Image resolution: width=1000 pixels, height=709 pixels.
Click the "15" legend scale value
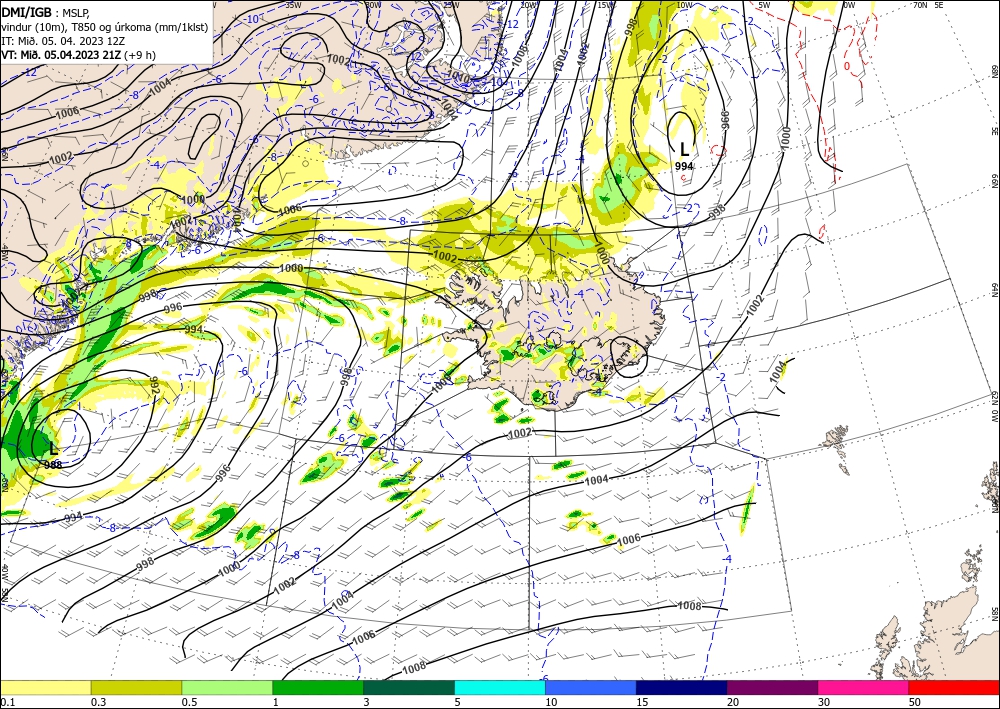tap(642, 702)
